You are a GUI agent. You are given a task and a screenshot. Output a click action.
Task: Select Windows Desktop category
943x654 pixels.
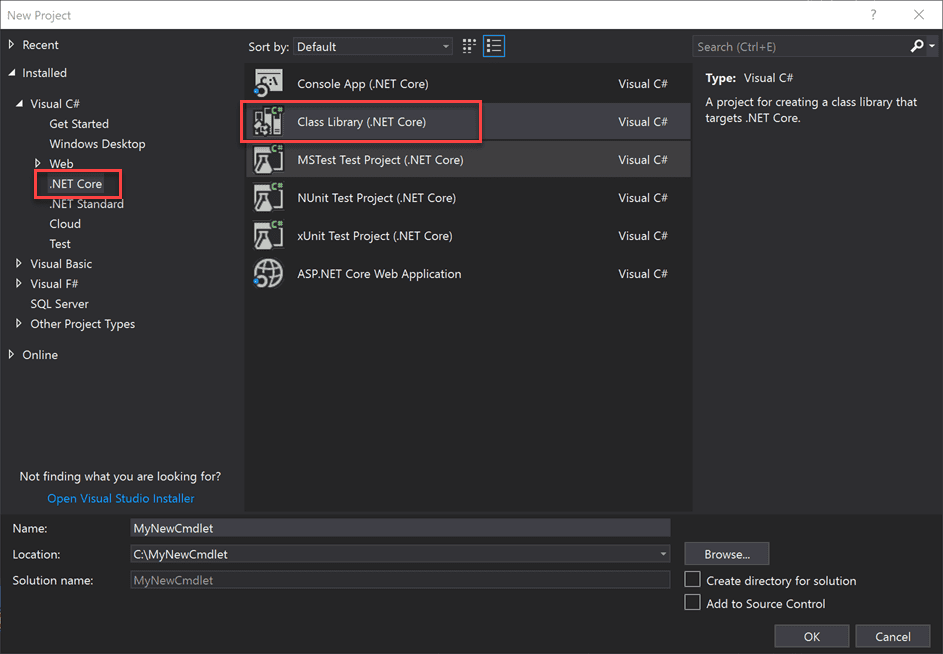coord(97,144)
